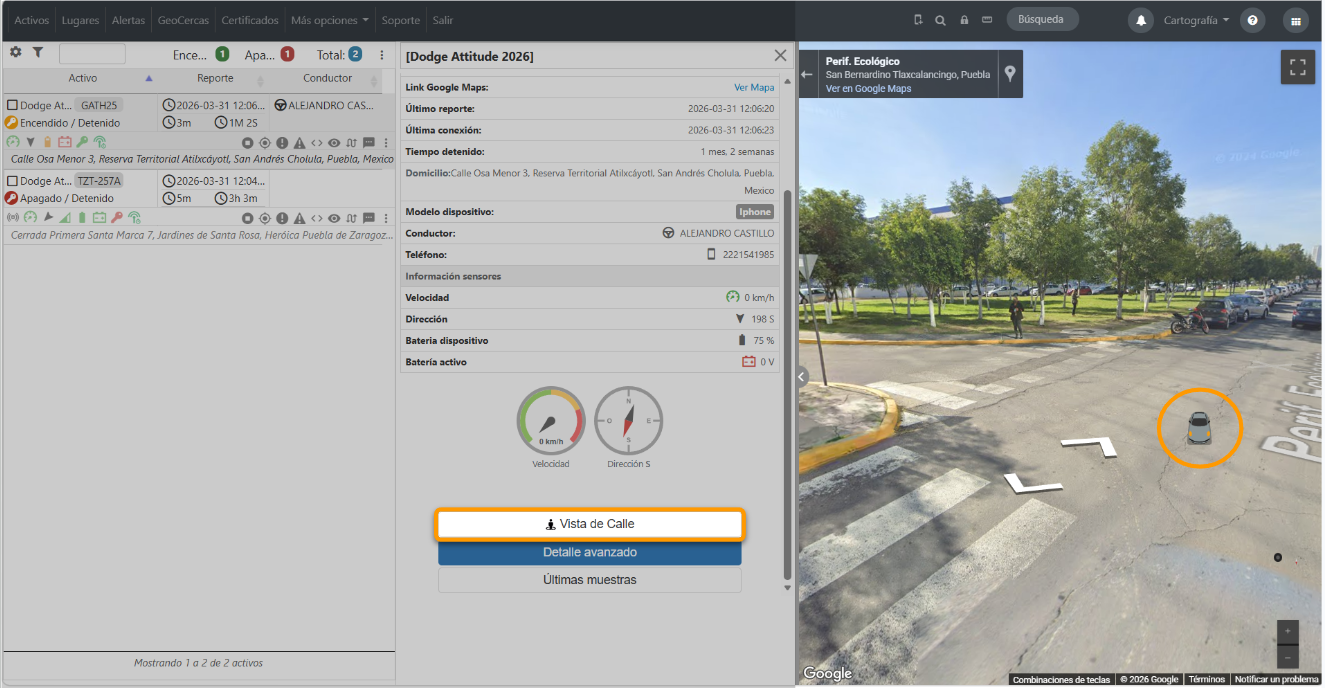Image resolution: width=1325 pixels, height=688 pixels.
Task: Open the Alertas menu item
Action: tap(128, 20)
